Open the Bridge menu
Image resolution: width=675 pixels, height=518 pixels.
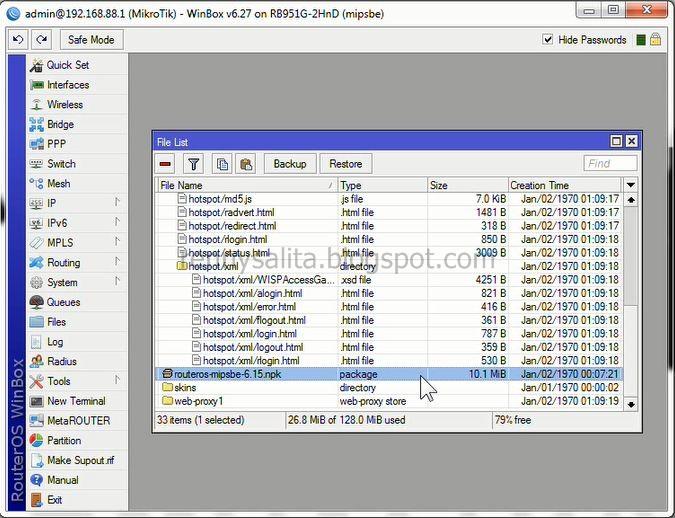tap(60, 124)
